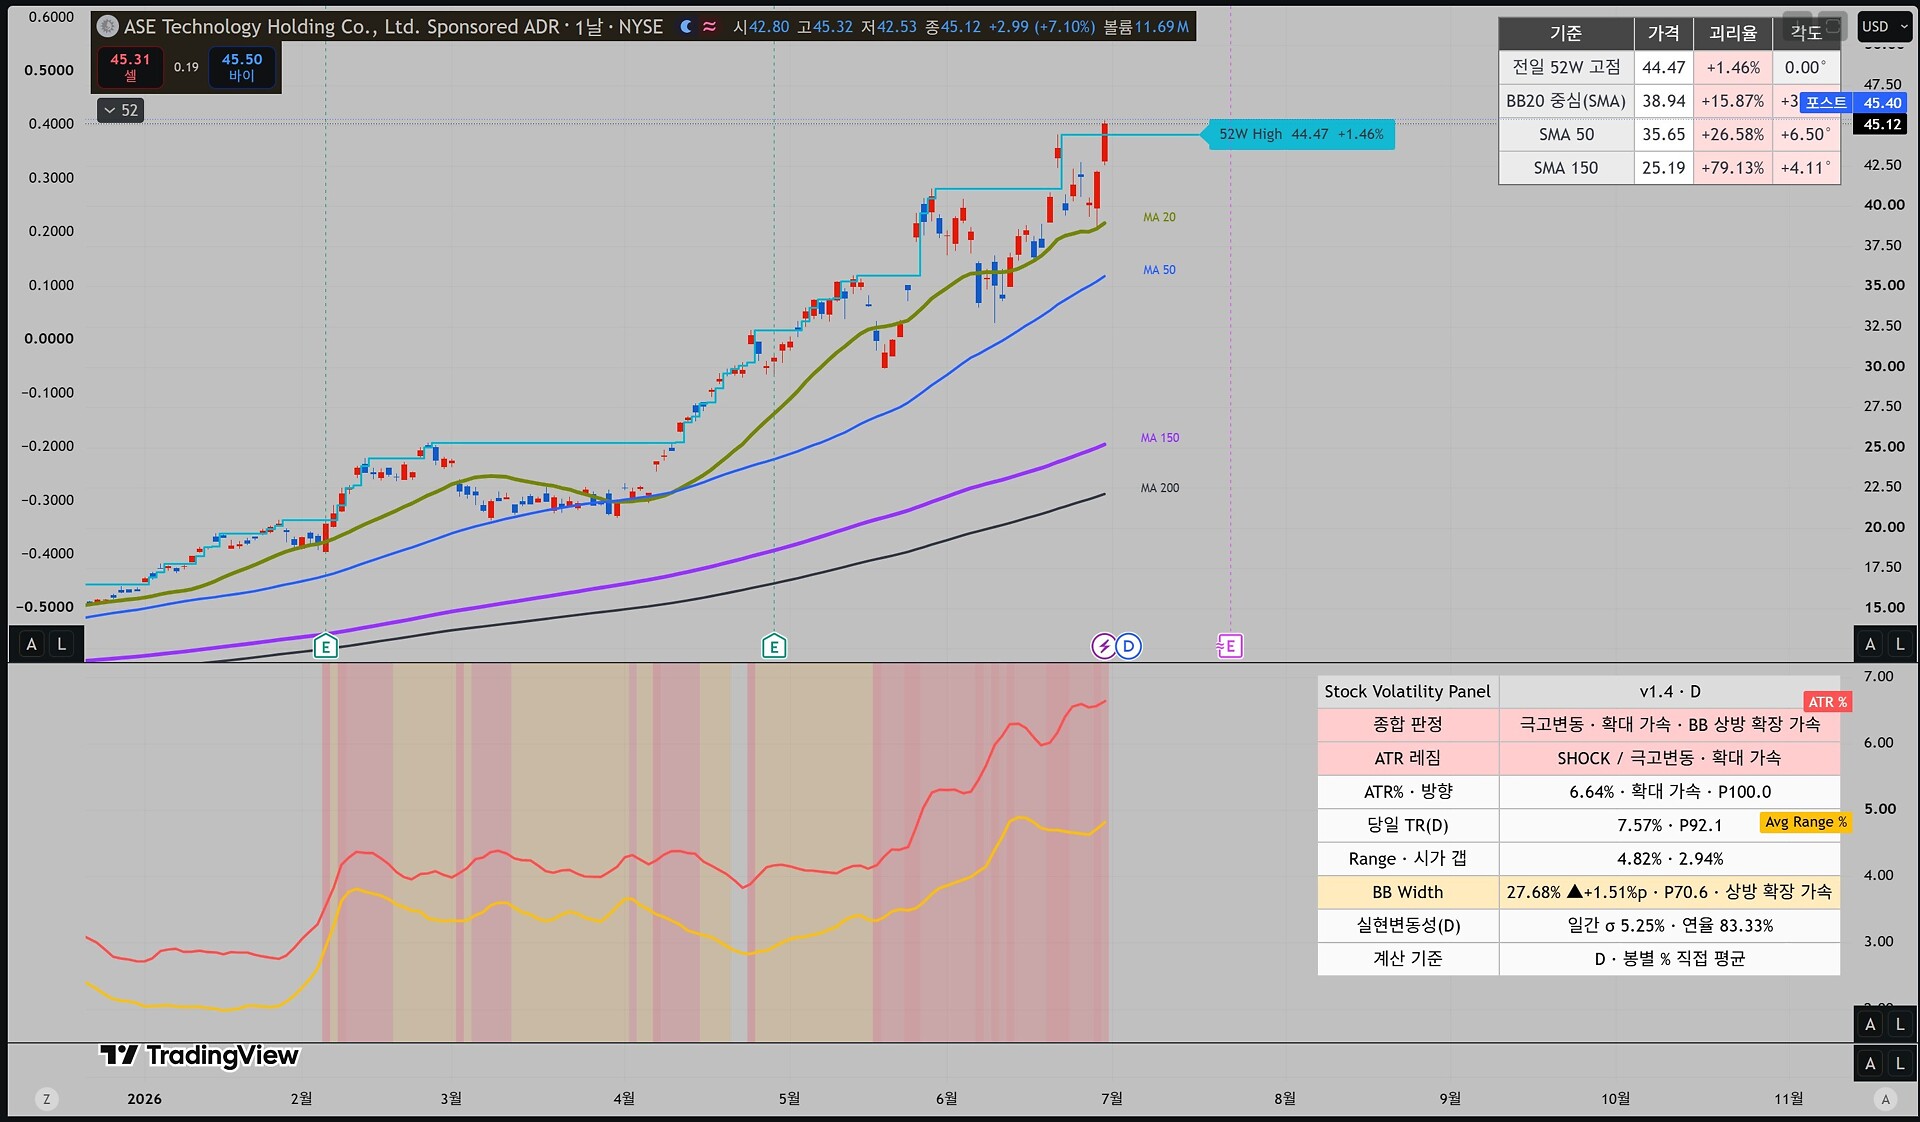The image size is (1920, 1122).
Task: Click the ATR % series label
Action: (x=1828, y=702)
